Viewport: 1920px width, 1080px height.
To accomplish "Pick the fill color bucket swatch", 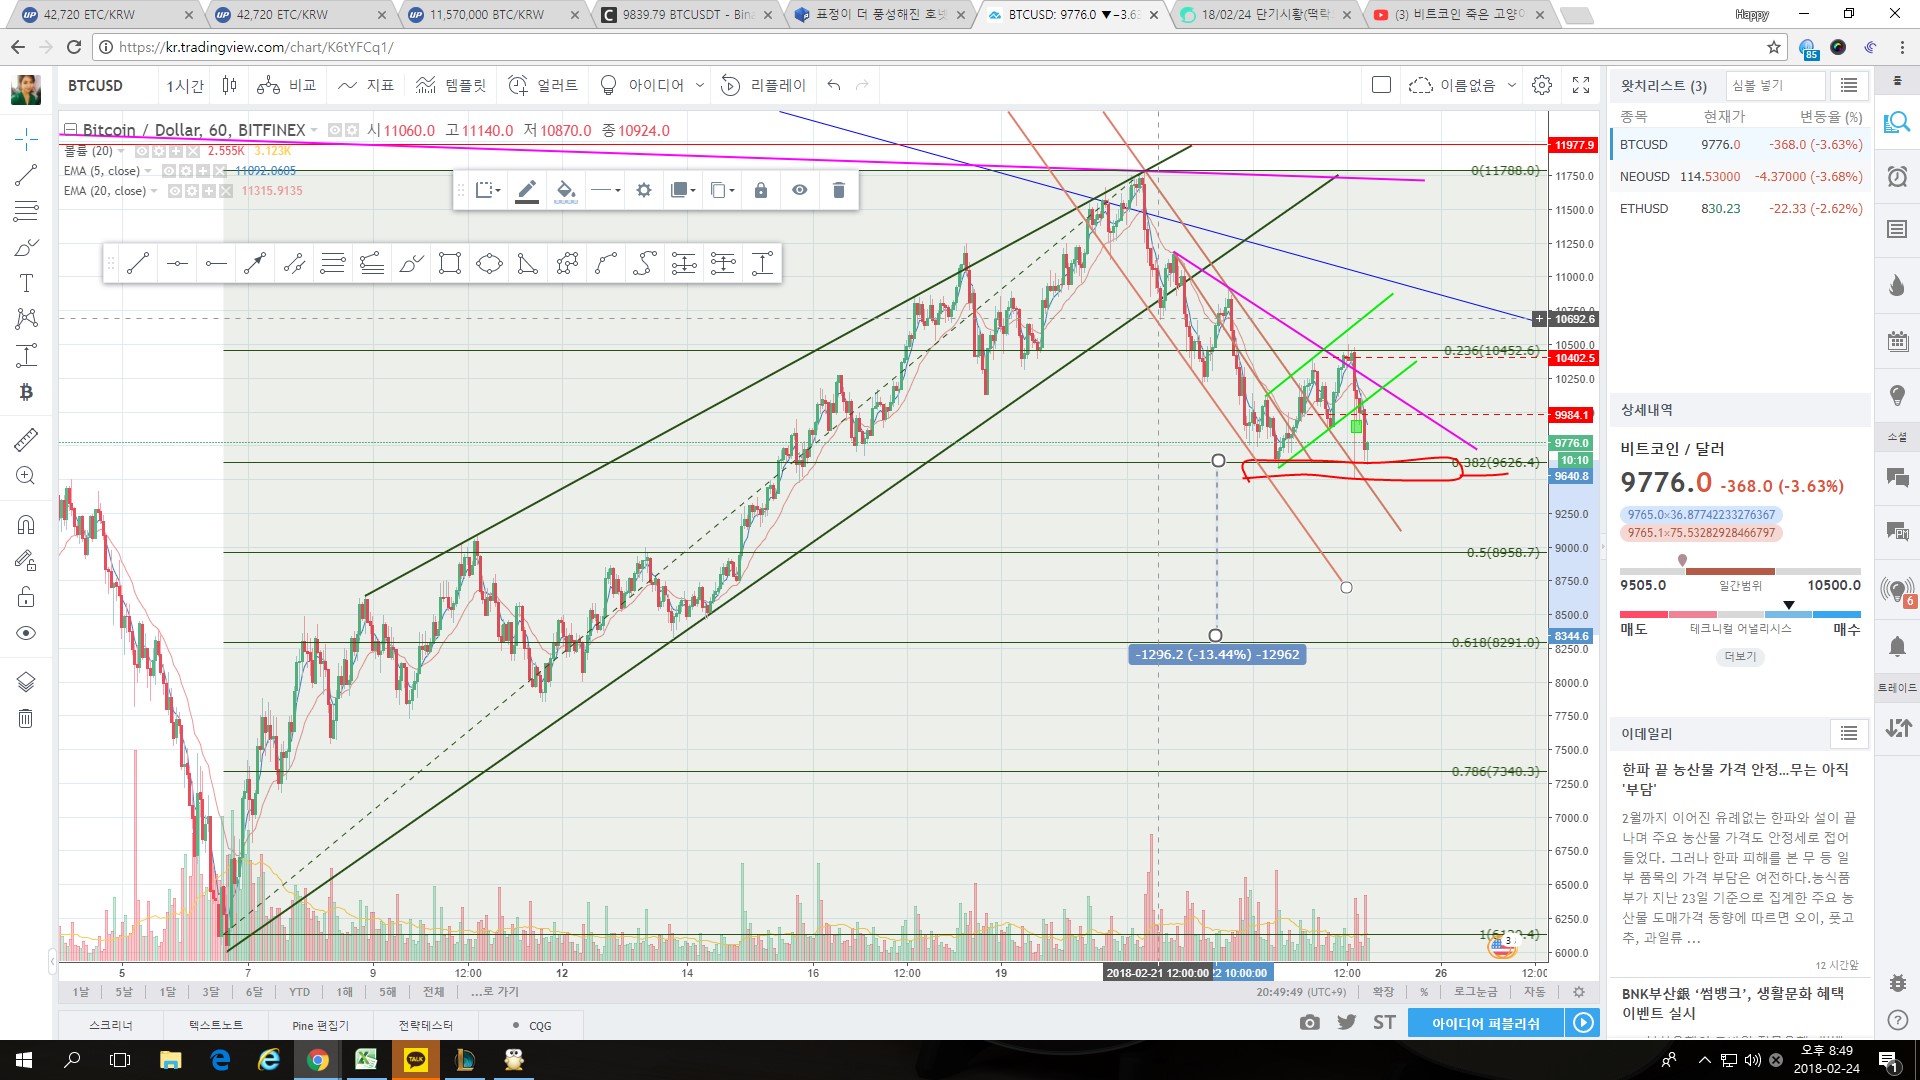I will click(565, 190).
